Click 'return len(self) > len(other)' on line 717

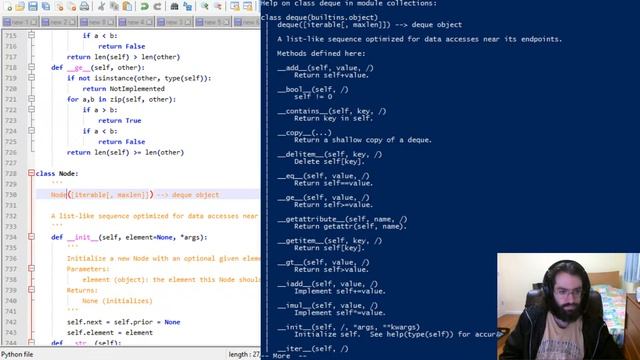pyautogui.click(x=123, y=57)
